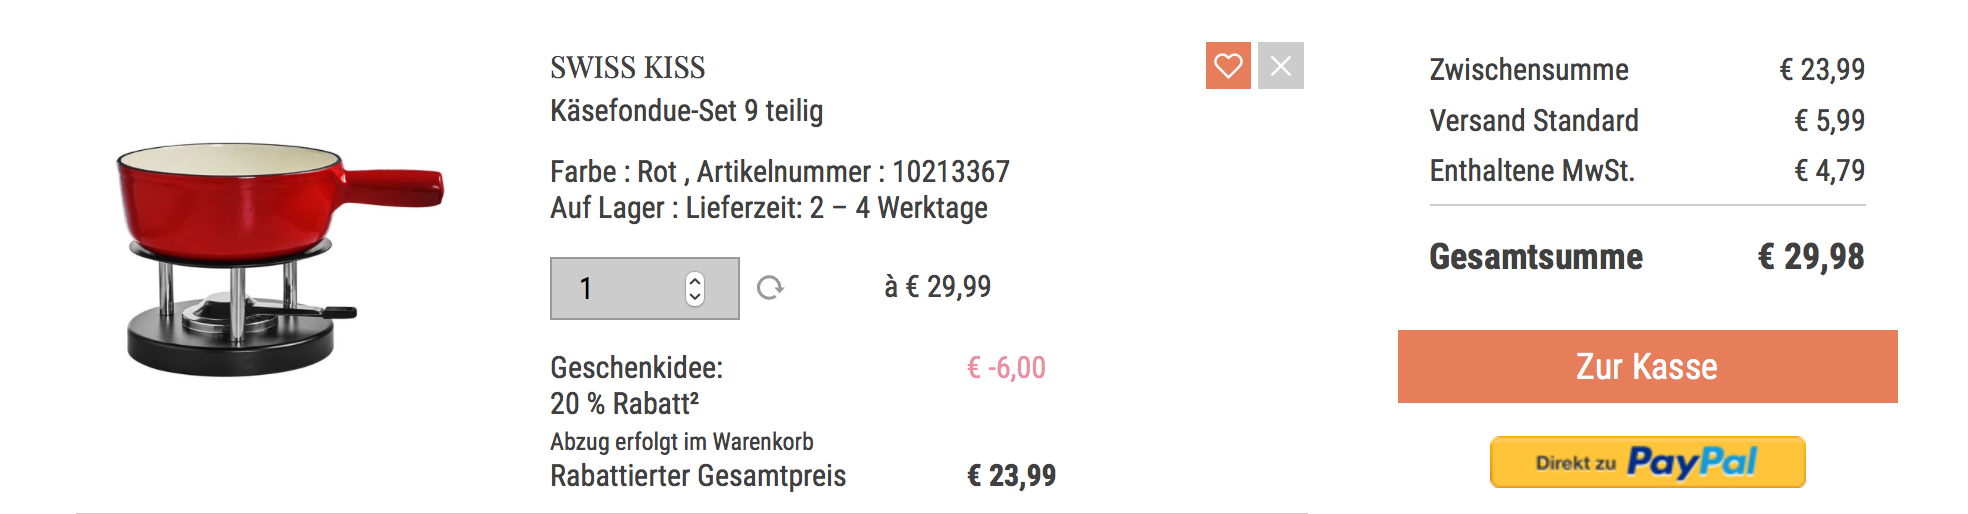Viewport: 1968px width, 514px height.
Task: Click the Gesamtsumme total label
Action: coord(1536,257)
